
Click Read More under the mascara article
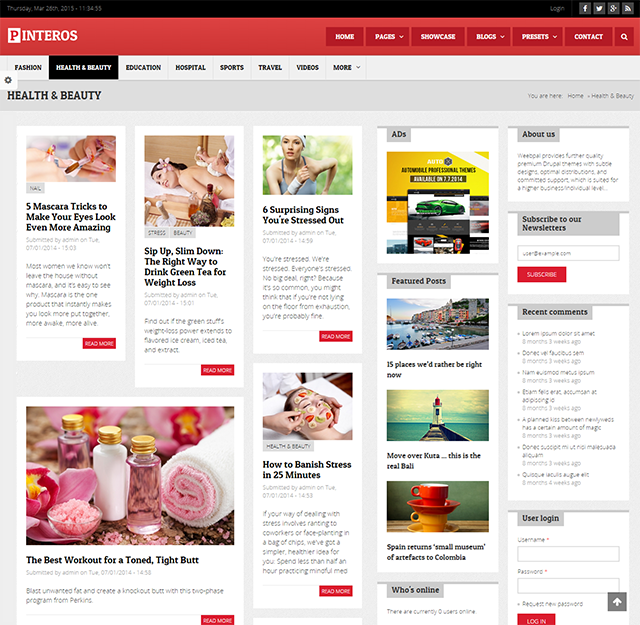[99, 343]
